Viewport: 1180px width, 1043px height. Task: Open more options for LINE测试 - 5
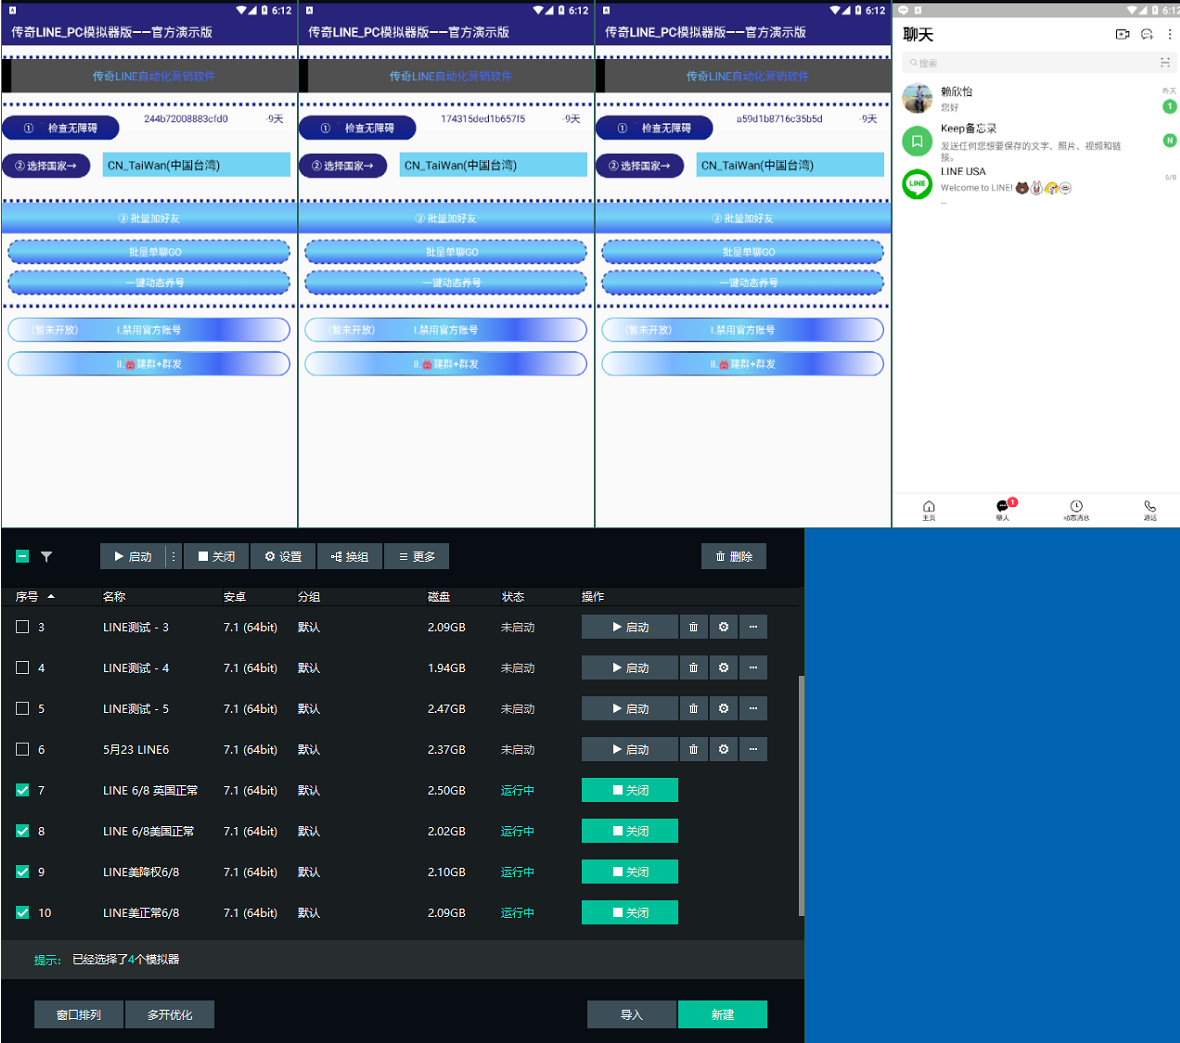(753, 708)
